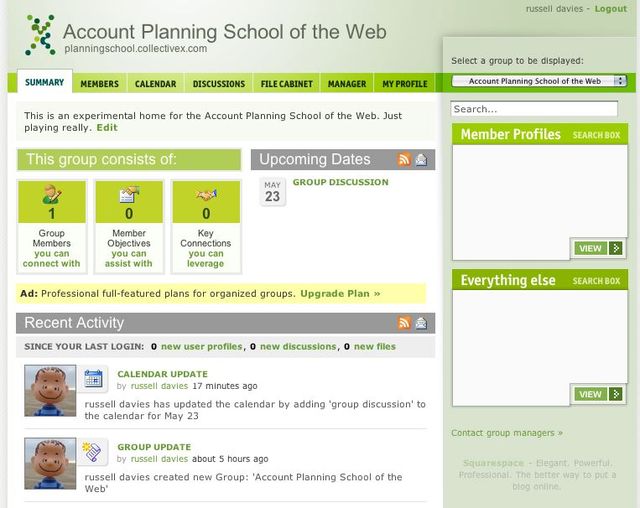
Task: Click the Recent Activity RSS feed icon
Action: click(404, 323)
